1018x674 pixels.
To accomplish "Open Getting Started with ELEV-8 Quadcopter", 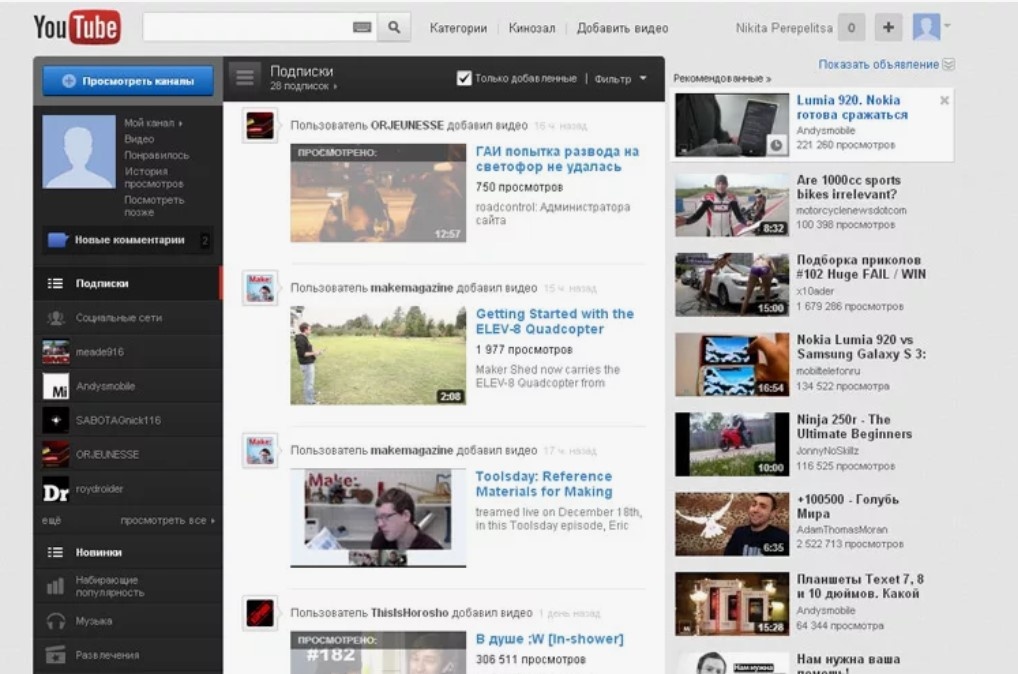I will (x=554, y=321).
